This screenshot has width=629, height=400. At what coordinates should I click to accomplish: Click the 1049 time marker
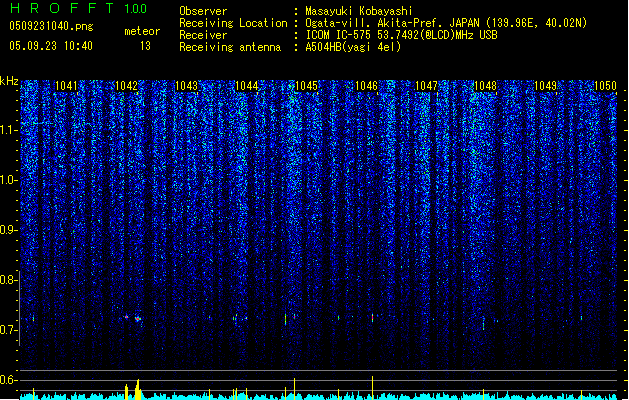(x=546, y=86)
